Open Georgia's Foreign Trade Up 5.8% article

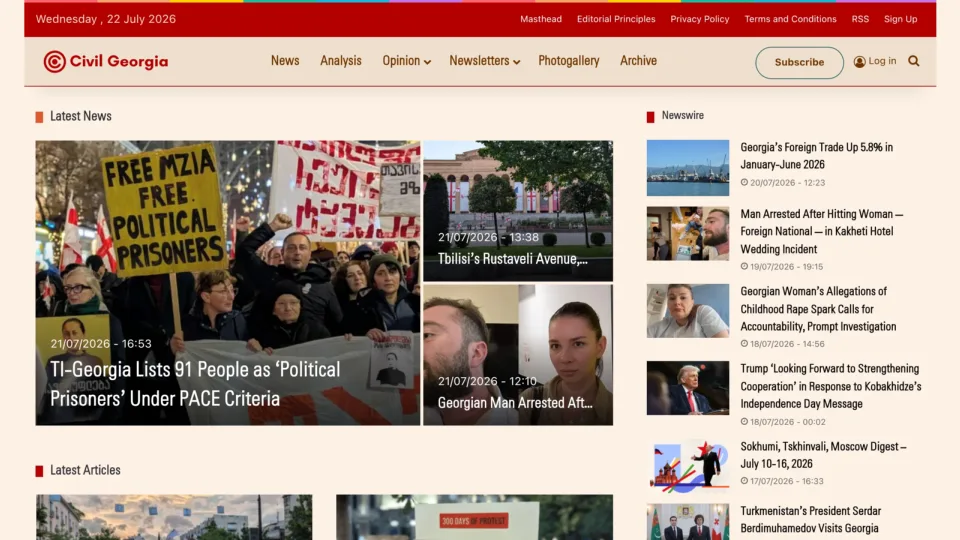pos(816,156)
